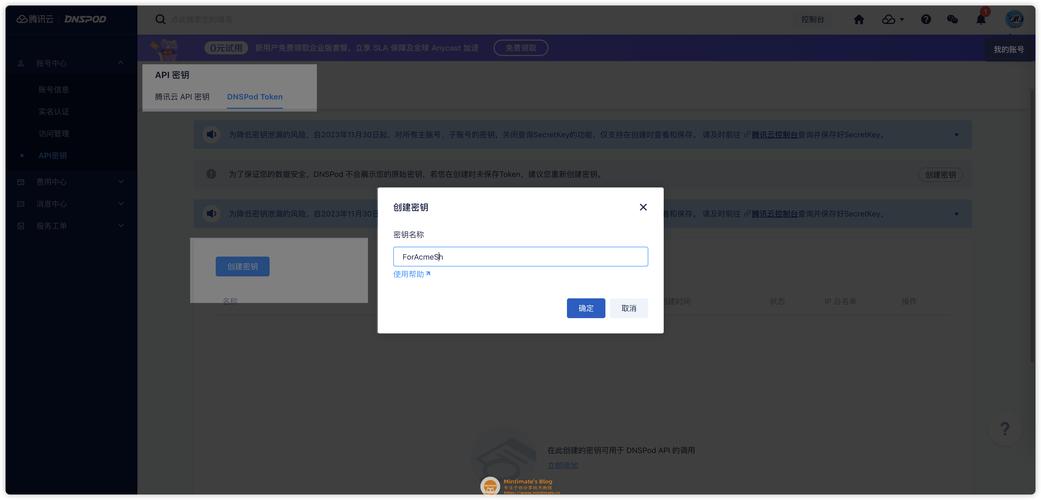Click the 立即添加 link in empty state
Viewport: 1041px width, 500px height.
[x=562, y=465]
